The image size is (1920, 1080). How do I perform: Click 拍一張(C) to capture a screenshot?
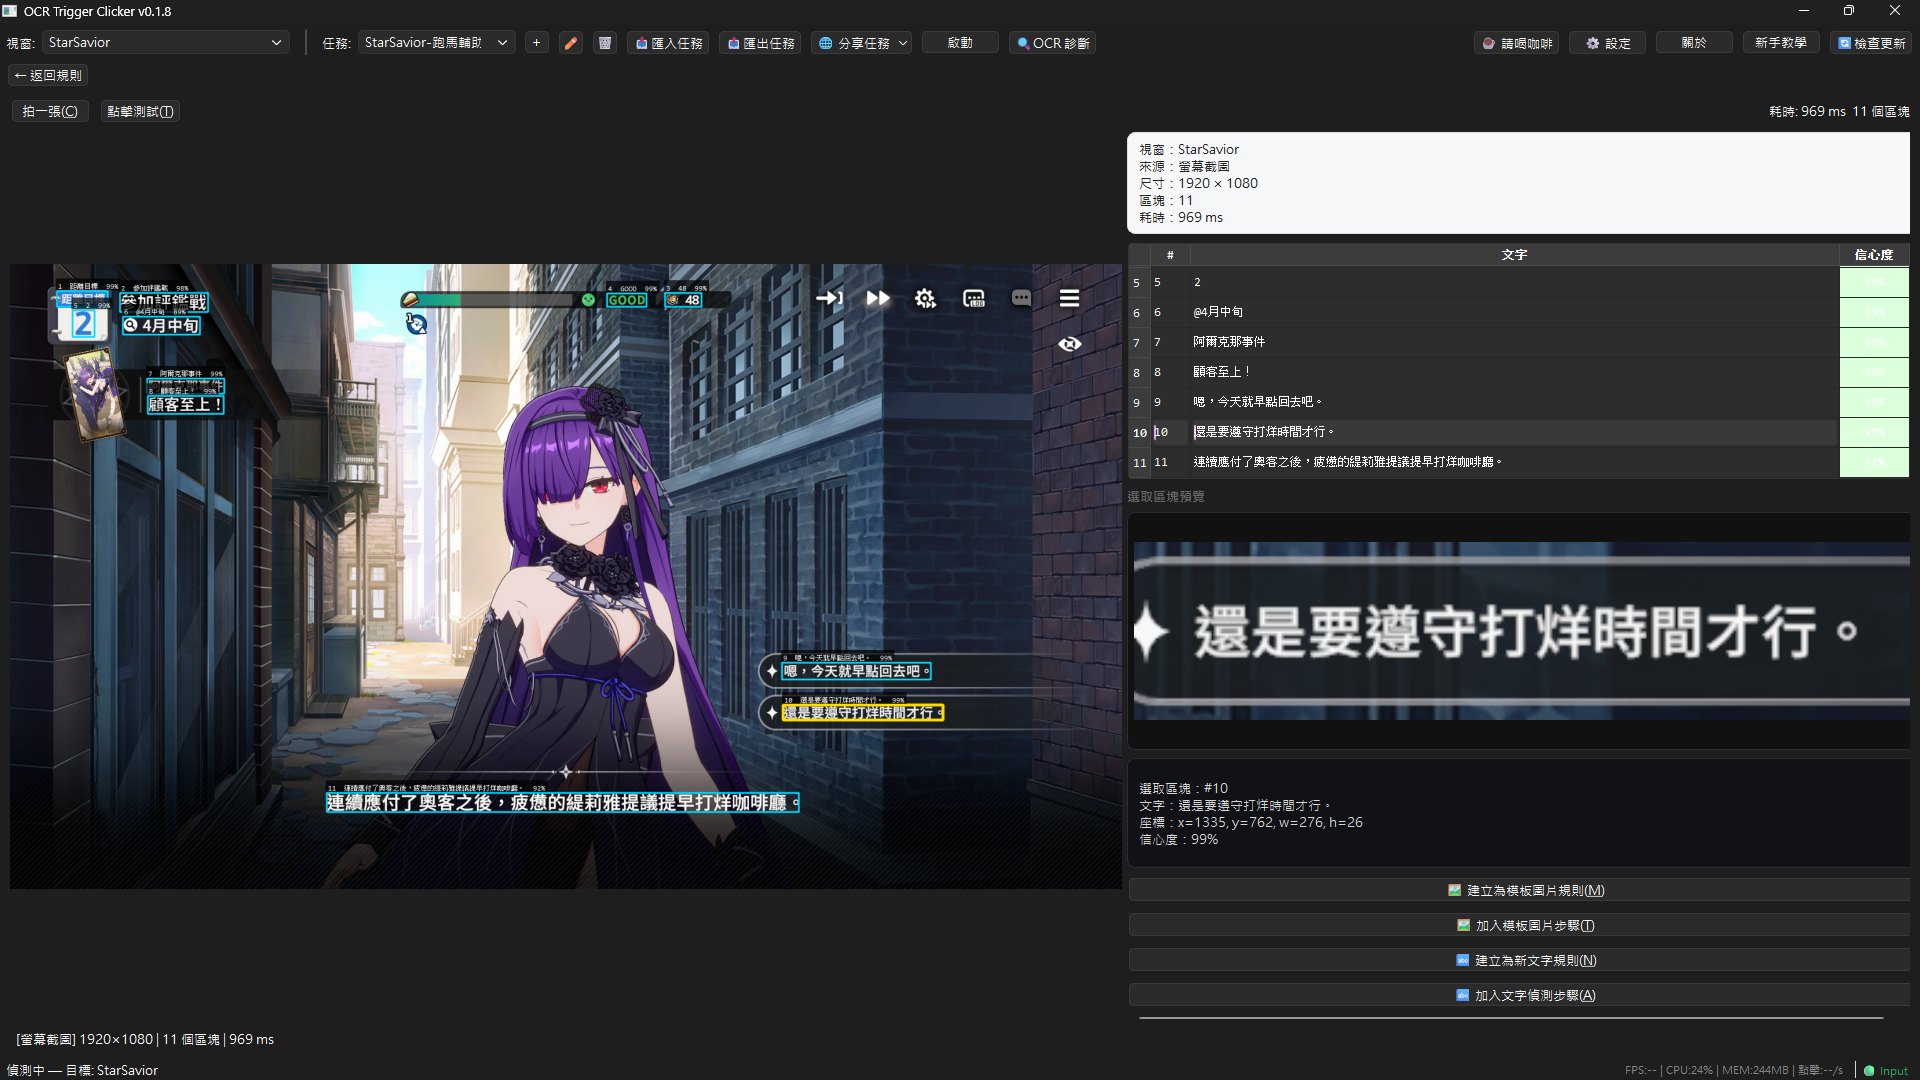coord(50,111)
